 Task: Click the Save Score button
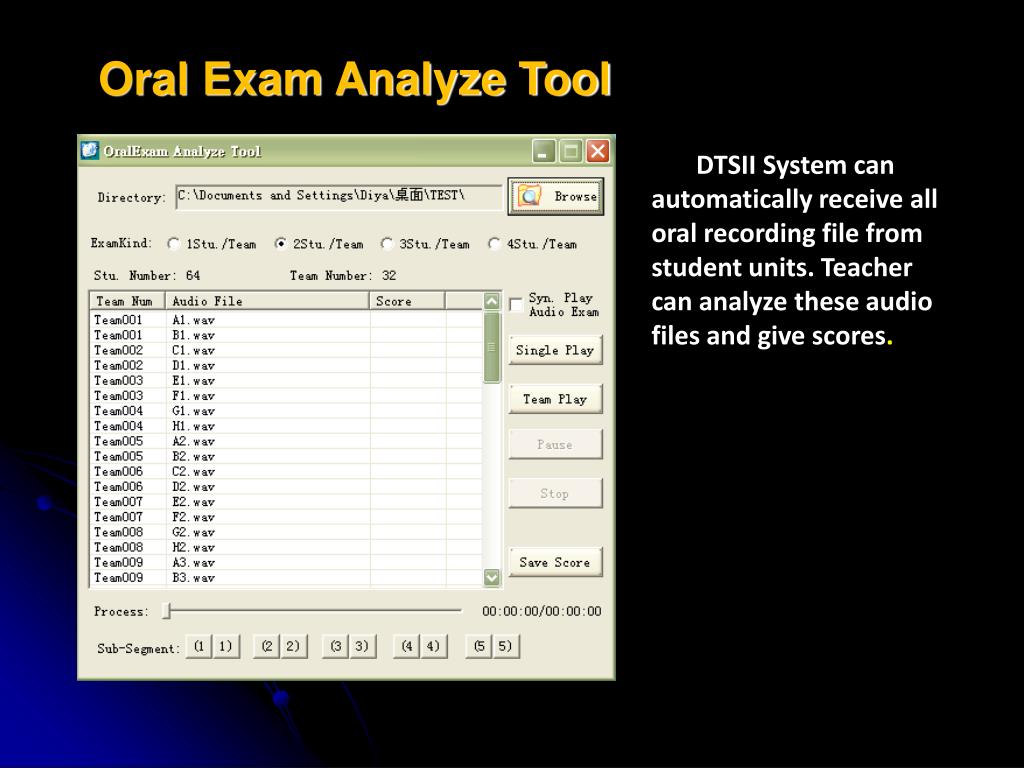coord(555,562)
